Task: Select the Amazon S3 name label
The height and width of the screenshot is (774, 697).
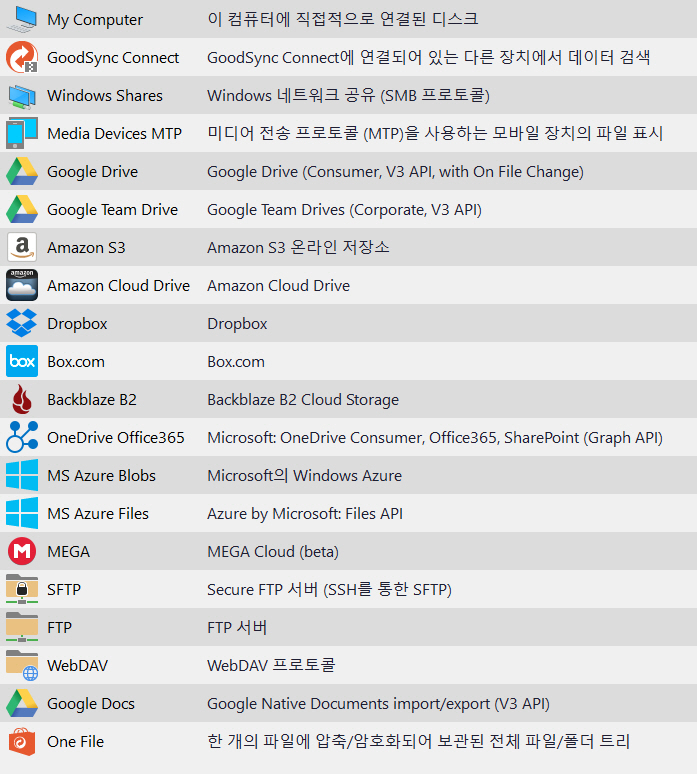Action: click(x=86, y=248)
